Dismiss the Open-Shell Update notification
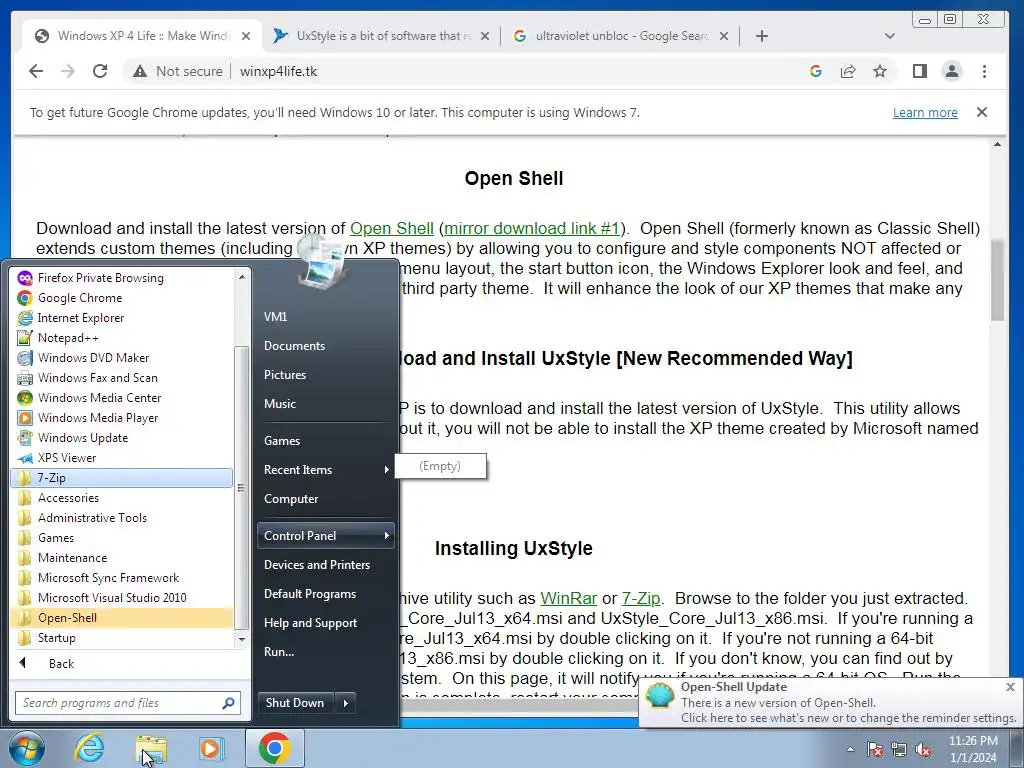This screenshot has width=1024, height=768. (x=1010, y=687)
